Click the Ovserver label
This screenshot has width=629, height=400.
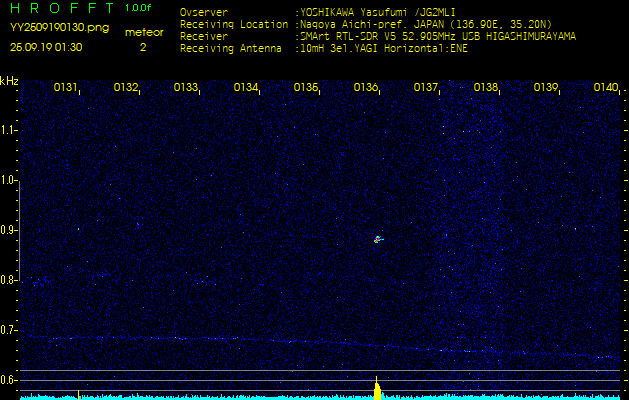[204, 12]
